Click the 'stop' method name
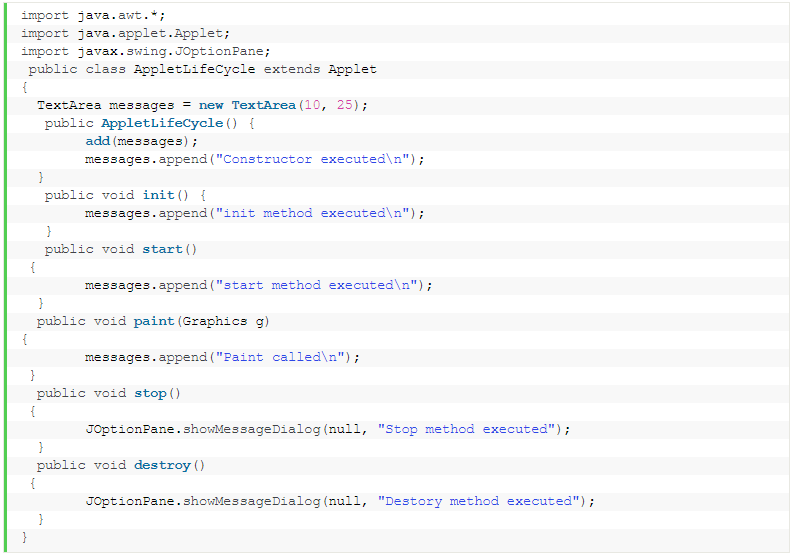This screenshot has width=791, height=556. click(150, 394)
